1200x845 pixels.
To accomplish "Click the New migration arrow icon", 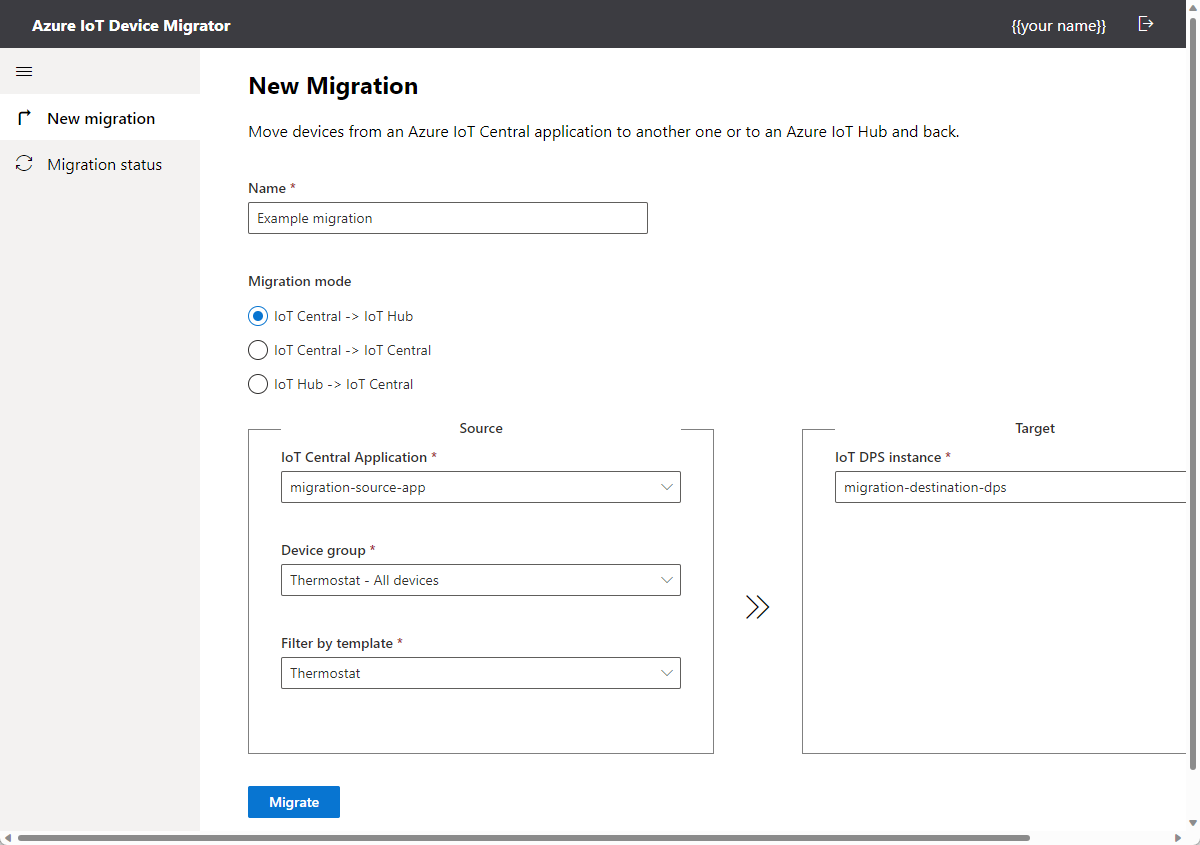I will [25, 118].
